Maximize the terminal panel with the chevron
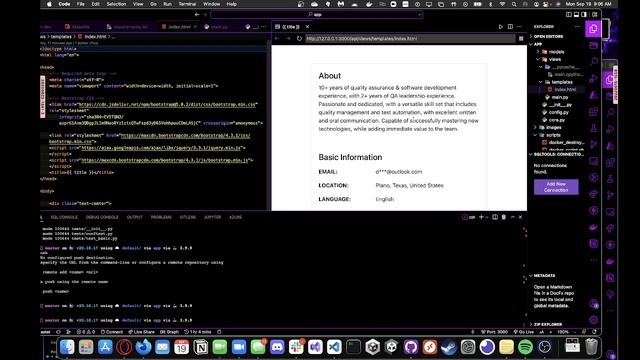Screen dimensions: 640x360 click(x=513, y=217)
